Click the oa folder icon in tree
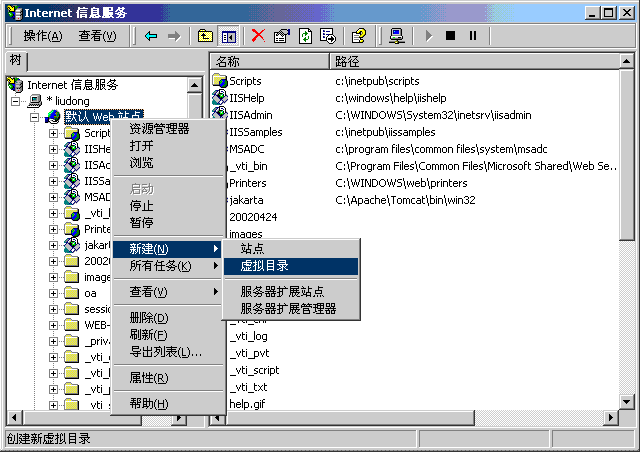This screenshot has width=640, height=452. (72, 293)
